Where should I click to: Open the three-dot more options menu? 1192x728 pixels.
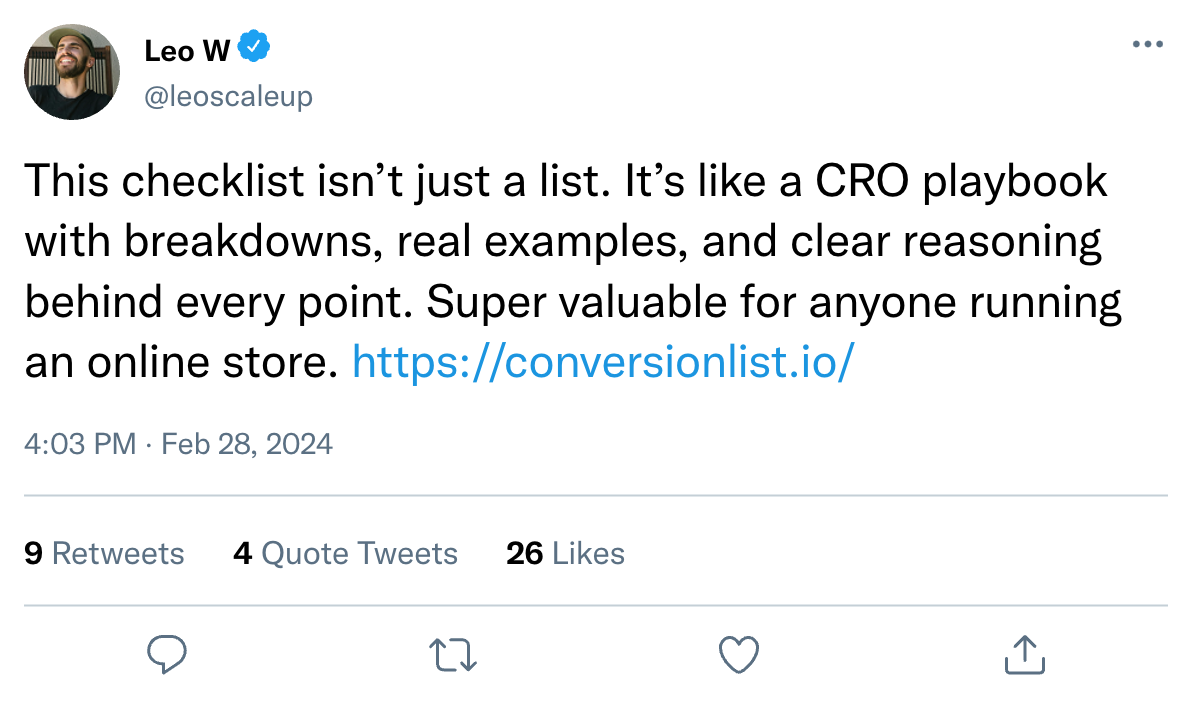(1148, 45)
